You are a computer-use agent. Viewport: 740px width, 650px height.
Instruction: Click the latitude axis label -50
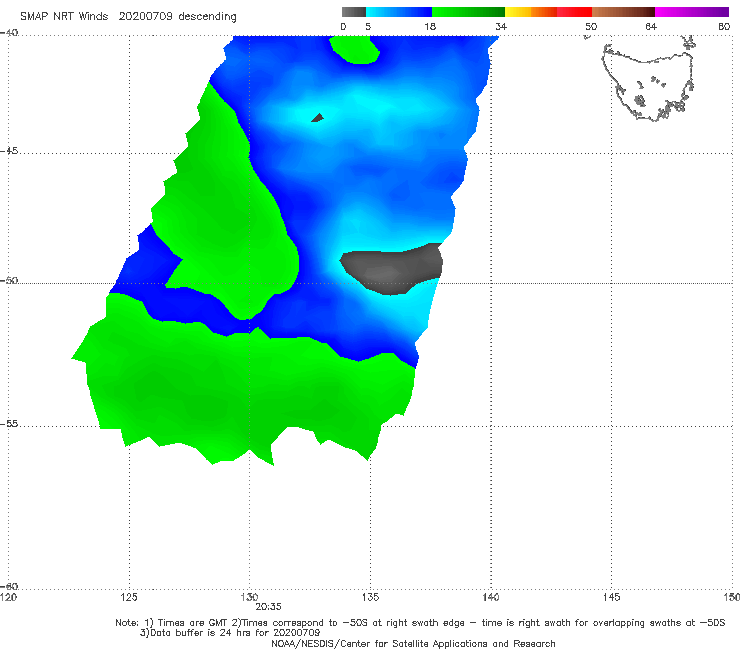tap(9, 281)
